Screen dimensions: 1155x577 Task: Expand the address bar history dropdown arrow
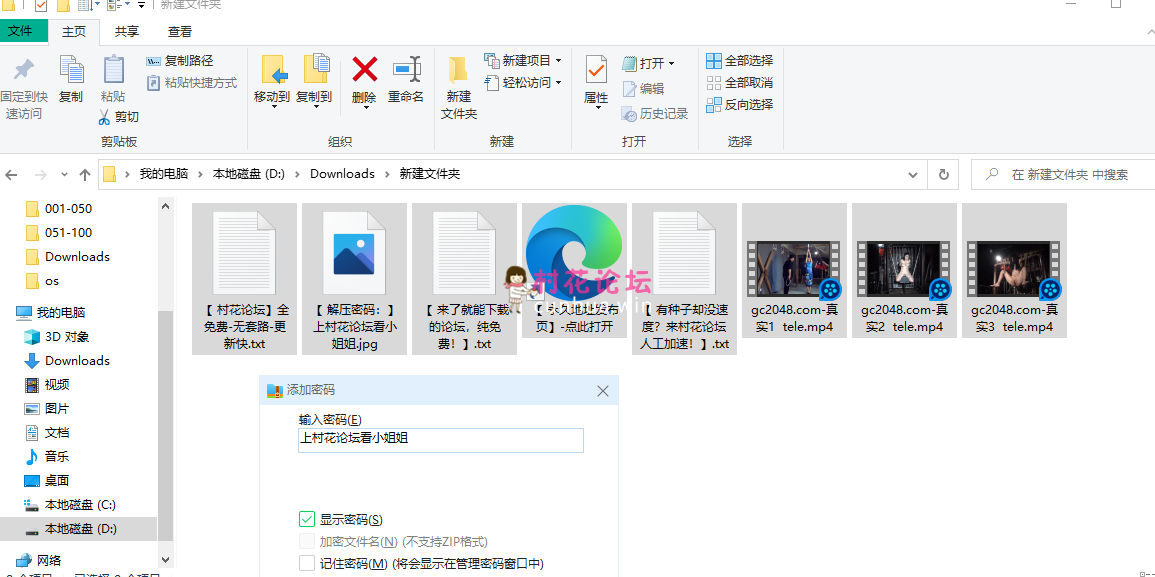911,174
